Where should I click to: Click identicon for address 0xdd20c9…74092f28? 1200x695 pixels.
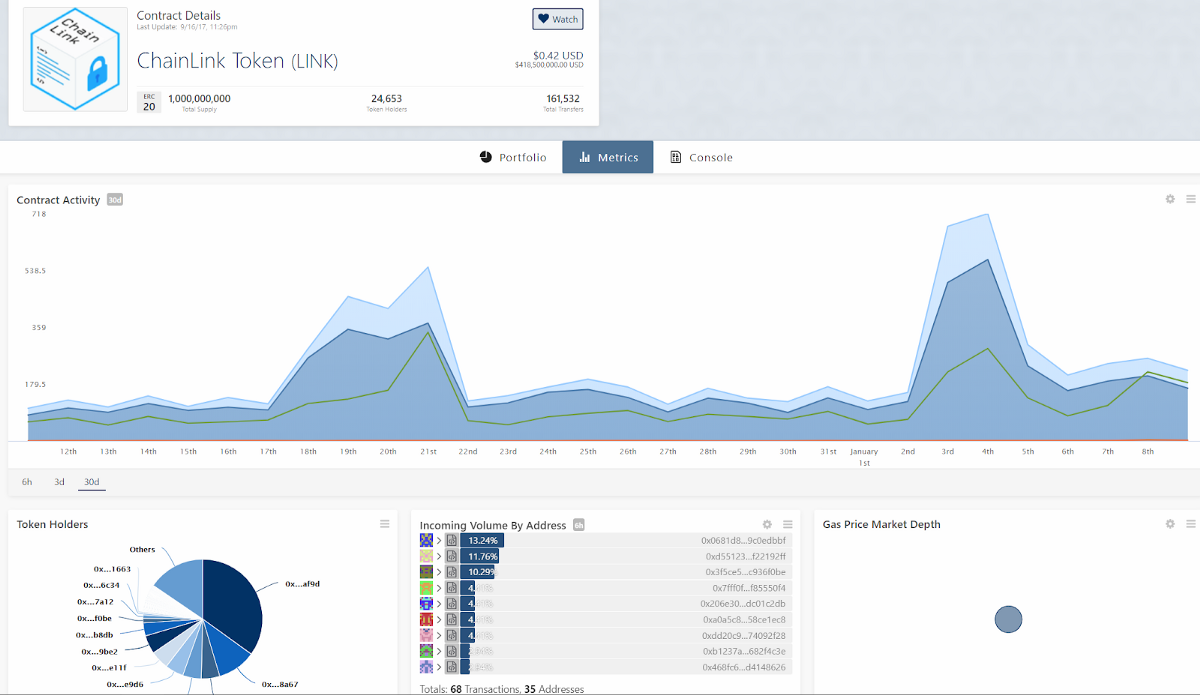(426, 635)
